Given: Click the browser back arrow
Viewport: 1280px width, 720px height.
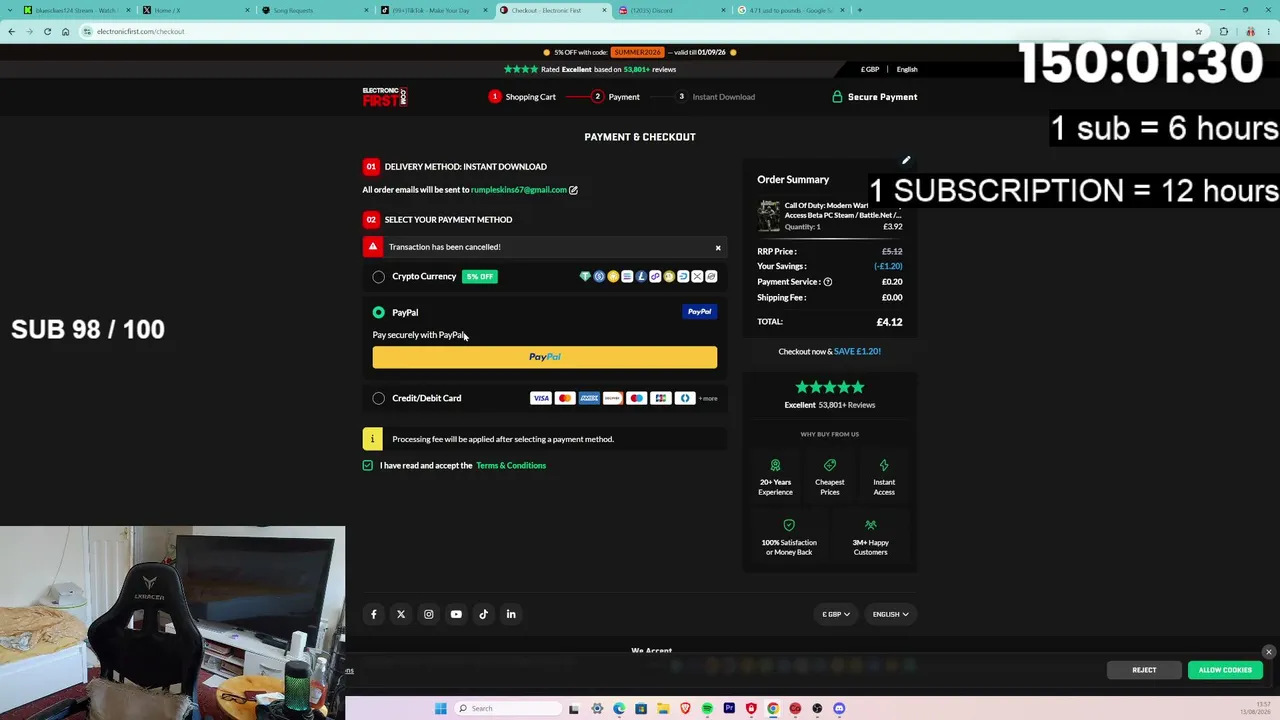Looking at the screenshot, I should coord(11,31).
